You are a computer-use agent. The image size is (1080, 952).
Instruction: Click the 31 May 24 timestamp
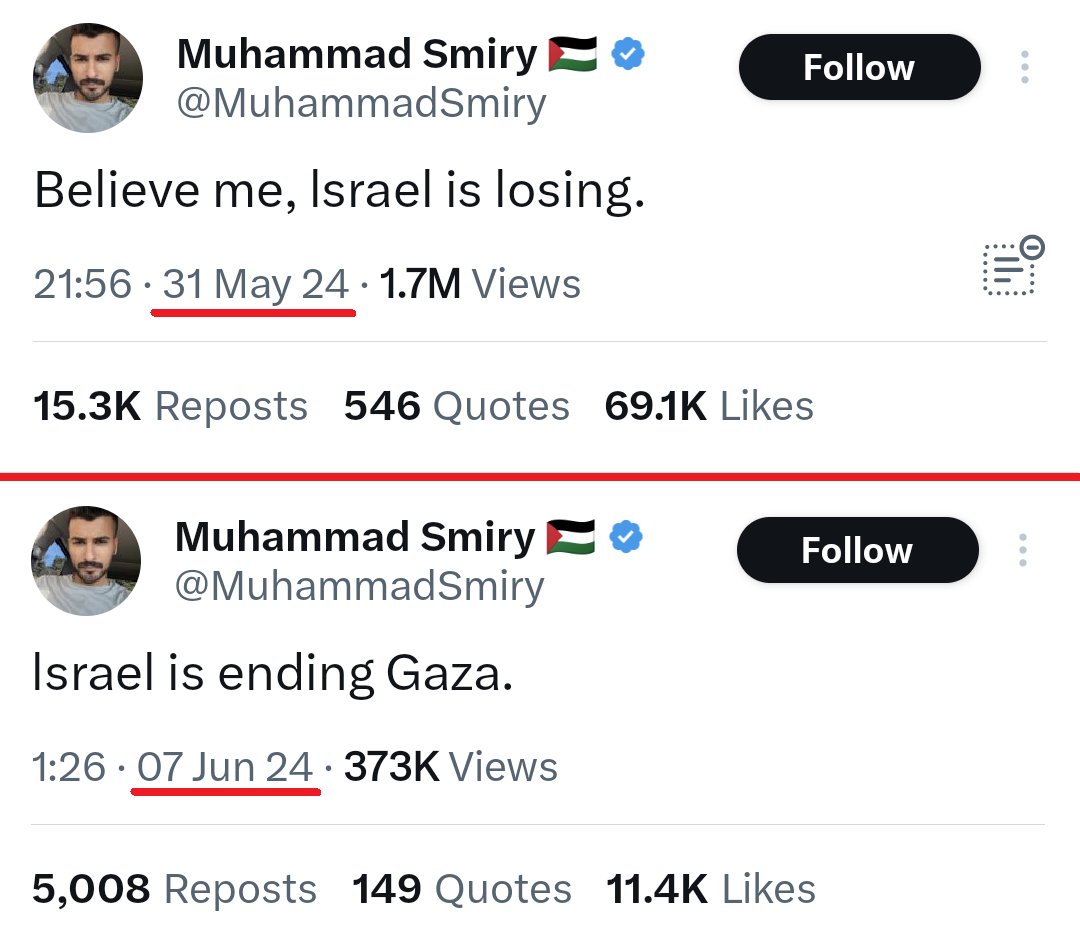256,284
